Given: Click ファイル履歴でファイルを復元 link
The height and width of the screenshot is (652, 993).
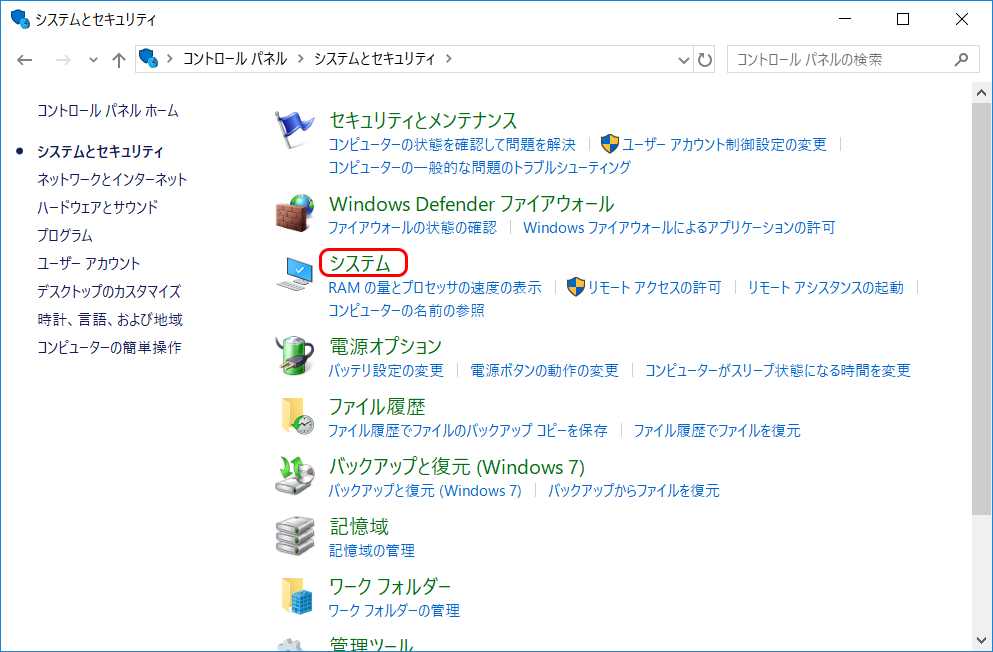Looking at the screenshot, I should 717,431.
